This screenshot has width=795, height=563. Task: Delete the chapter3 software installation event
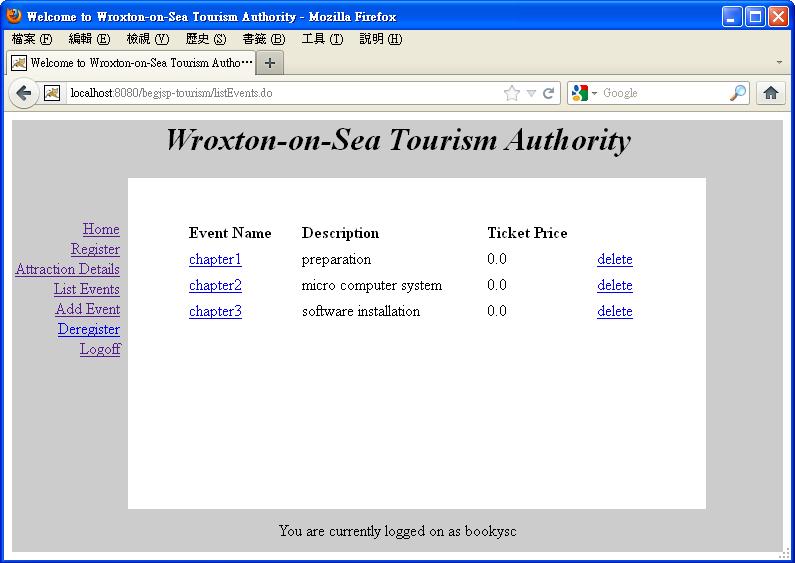[x=614, y=311]
